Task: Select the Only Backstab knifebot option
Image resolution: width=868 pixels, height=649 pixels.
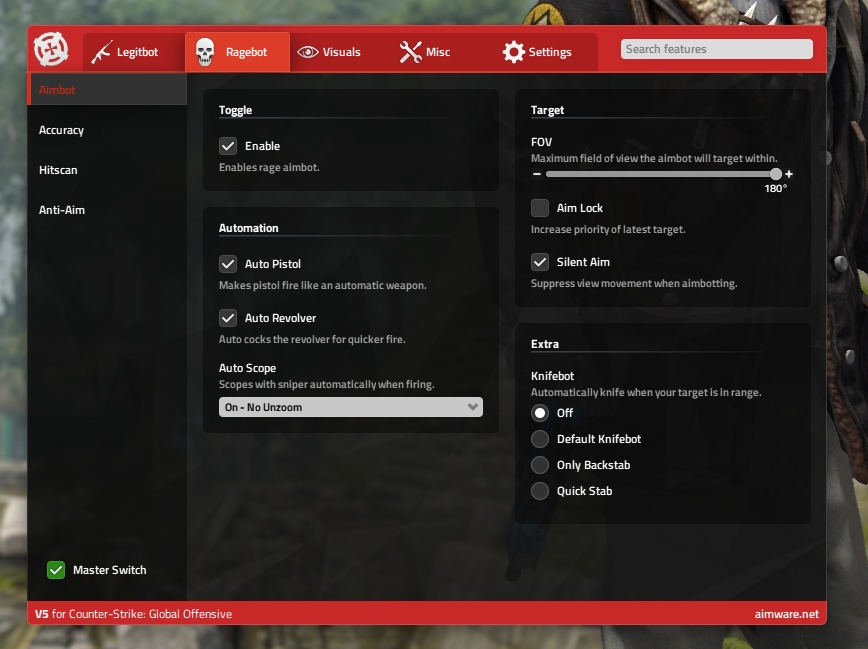Action: click(x=540, y=465)
